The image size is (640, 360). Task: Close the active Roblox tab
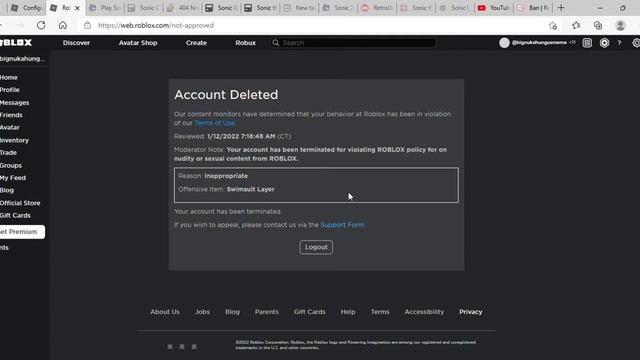coord(77,8)
